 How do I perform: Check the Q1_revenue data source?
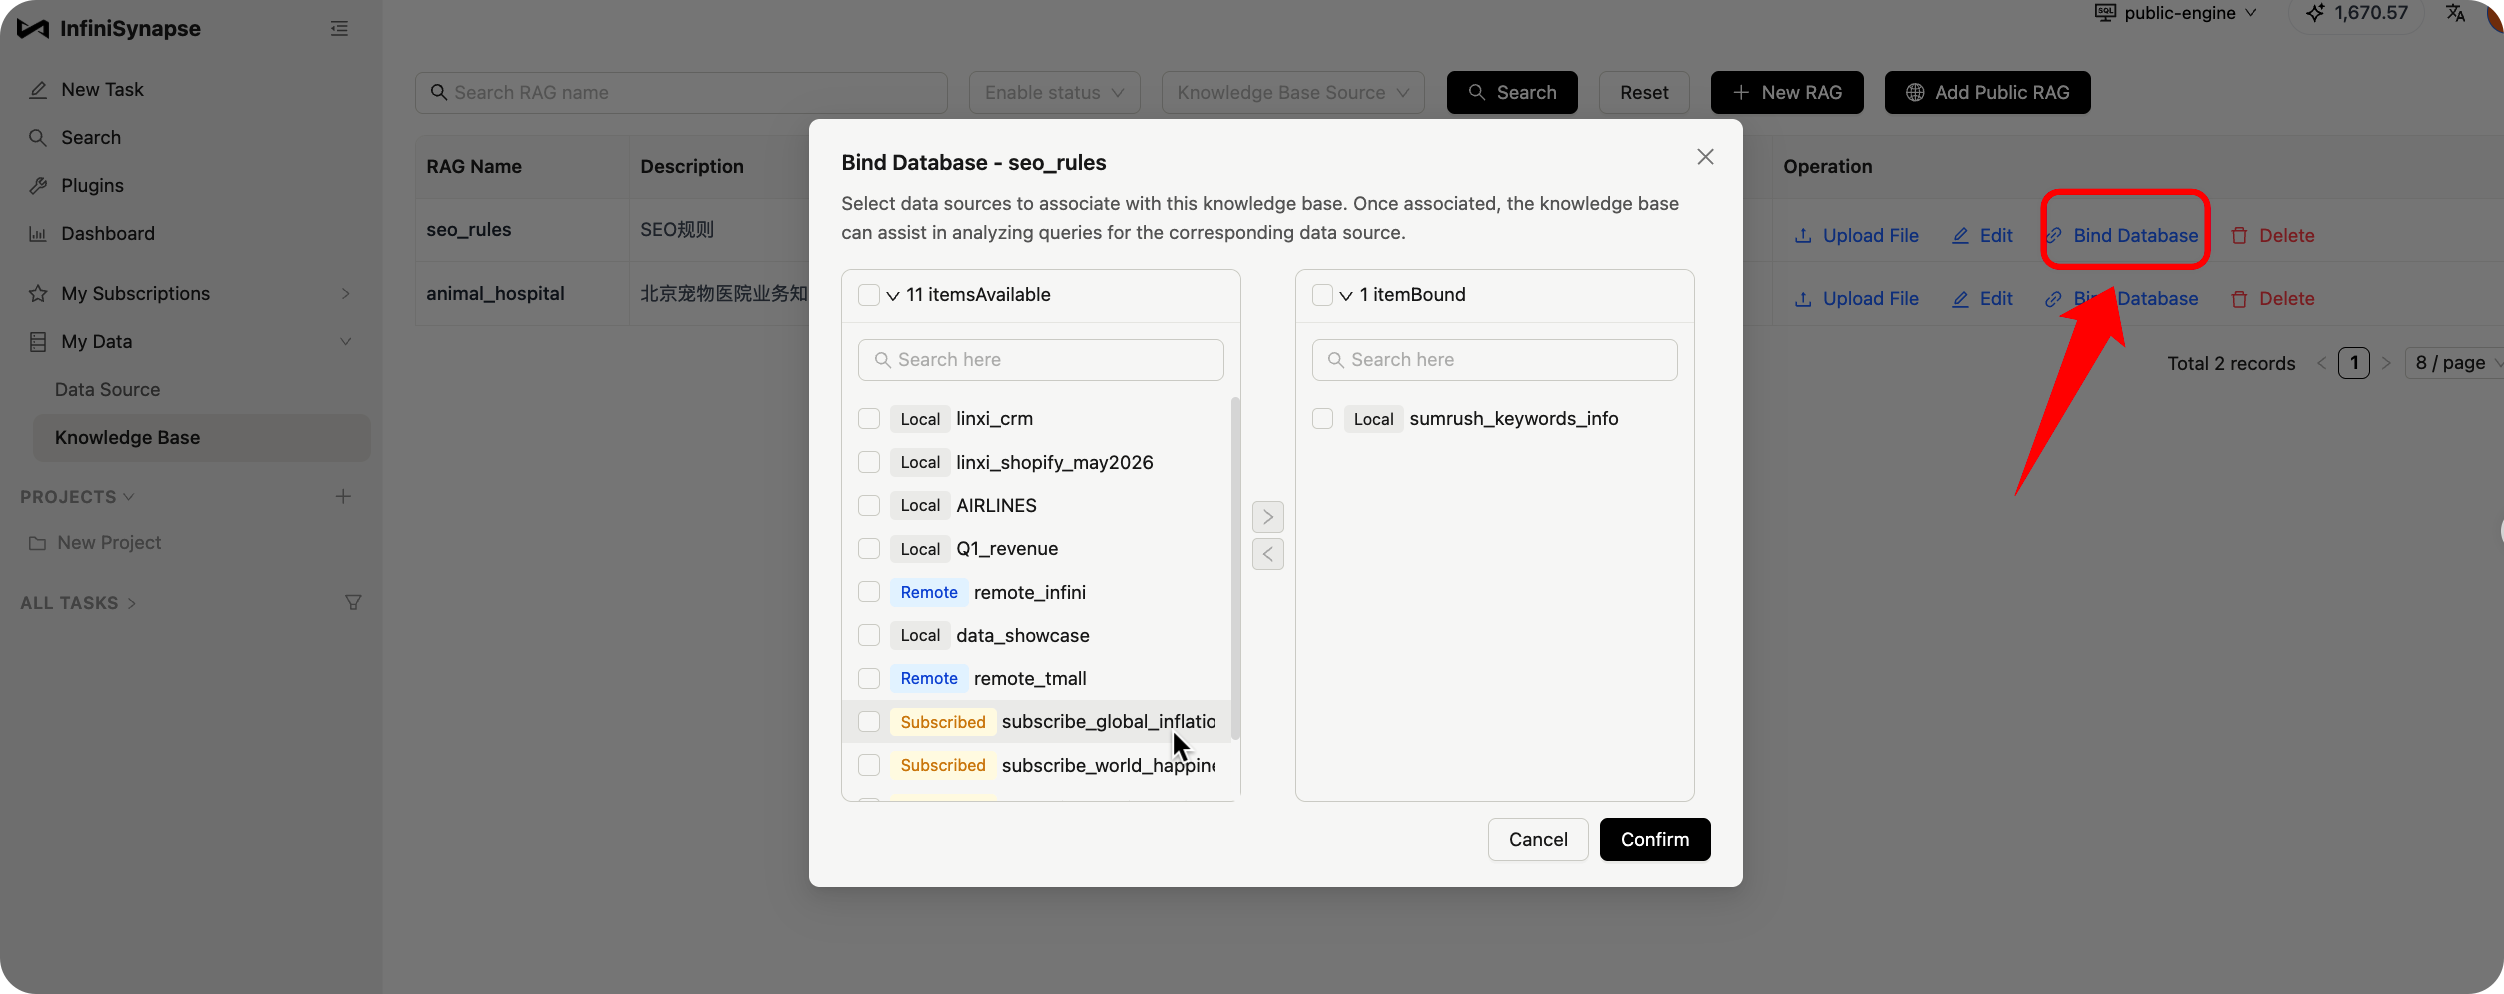tap(869, 548)
